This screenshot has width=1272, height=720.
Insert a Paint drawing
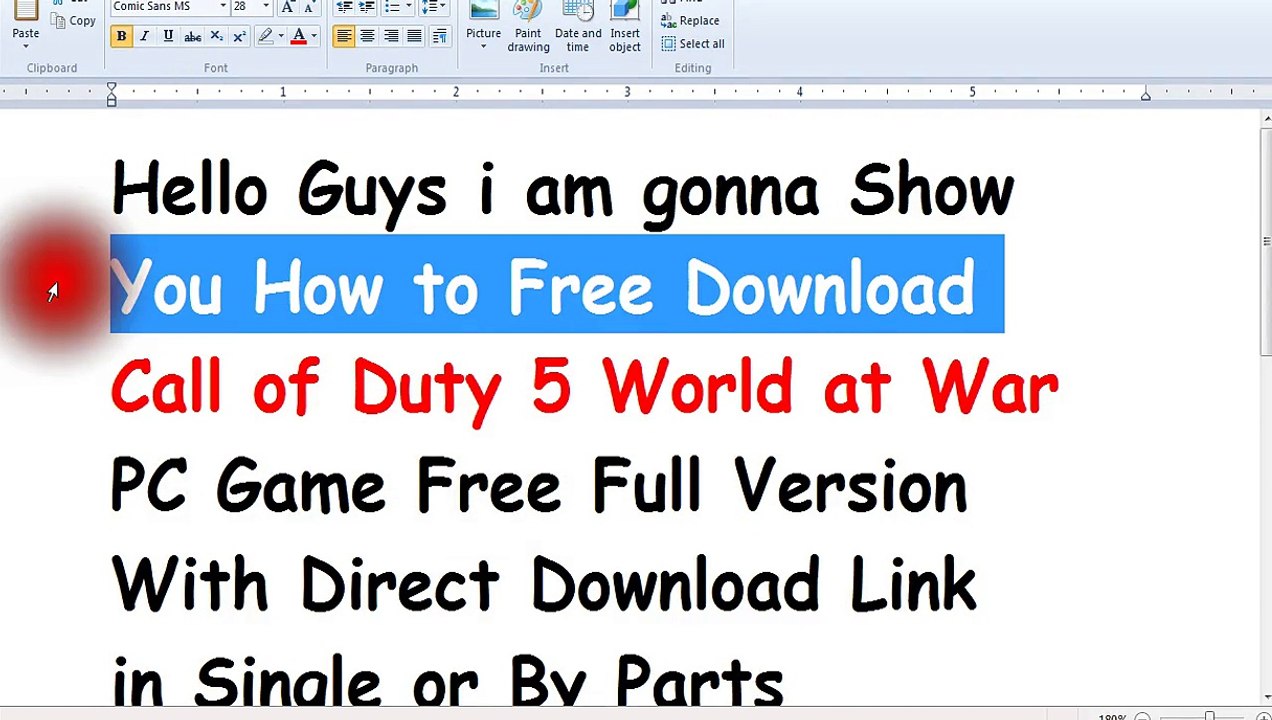pos(528,26)
